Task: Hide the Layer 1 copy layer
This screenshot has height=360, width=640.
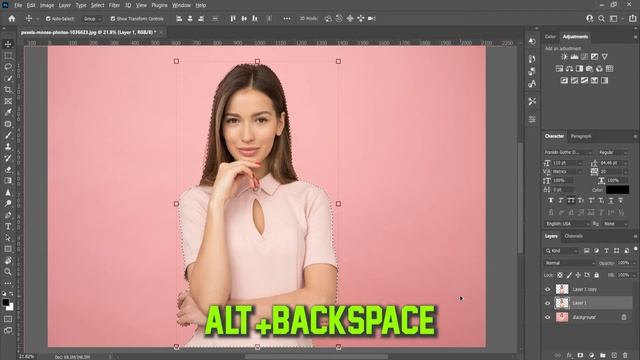Action: tap(548, 289)
